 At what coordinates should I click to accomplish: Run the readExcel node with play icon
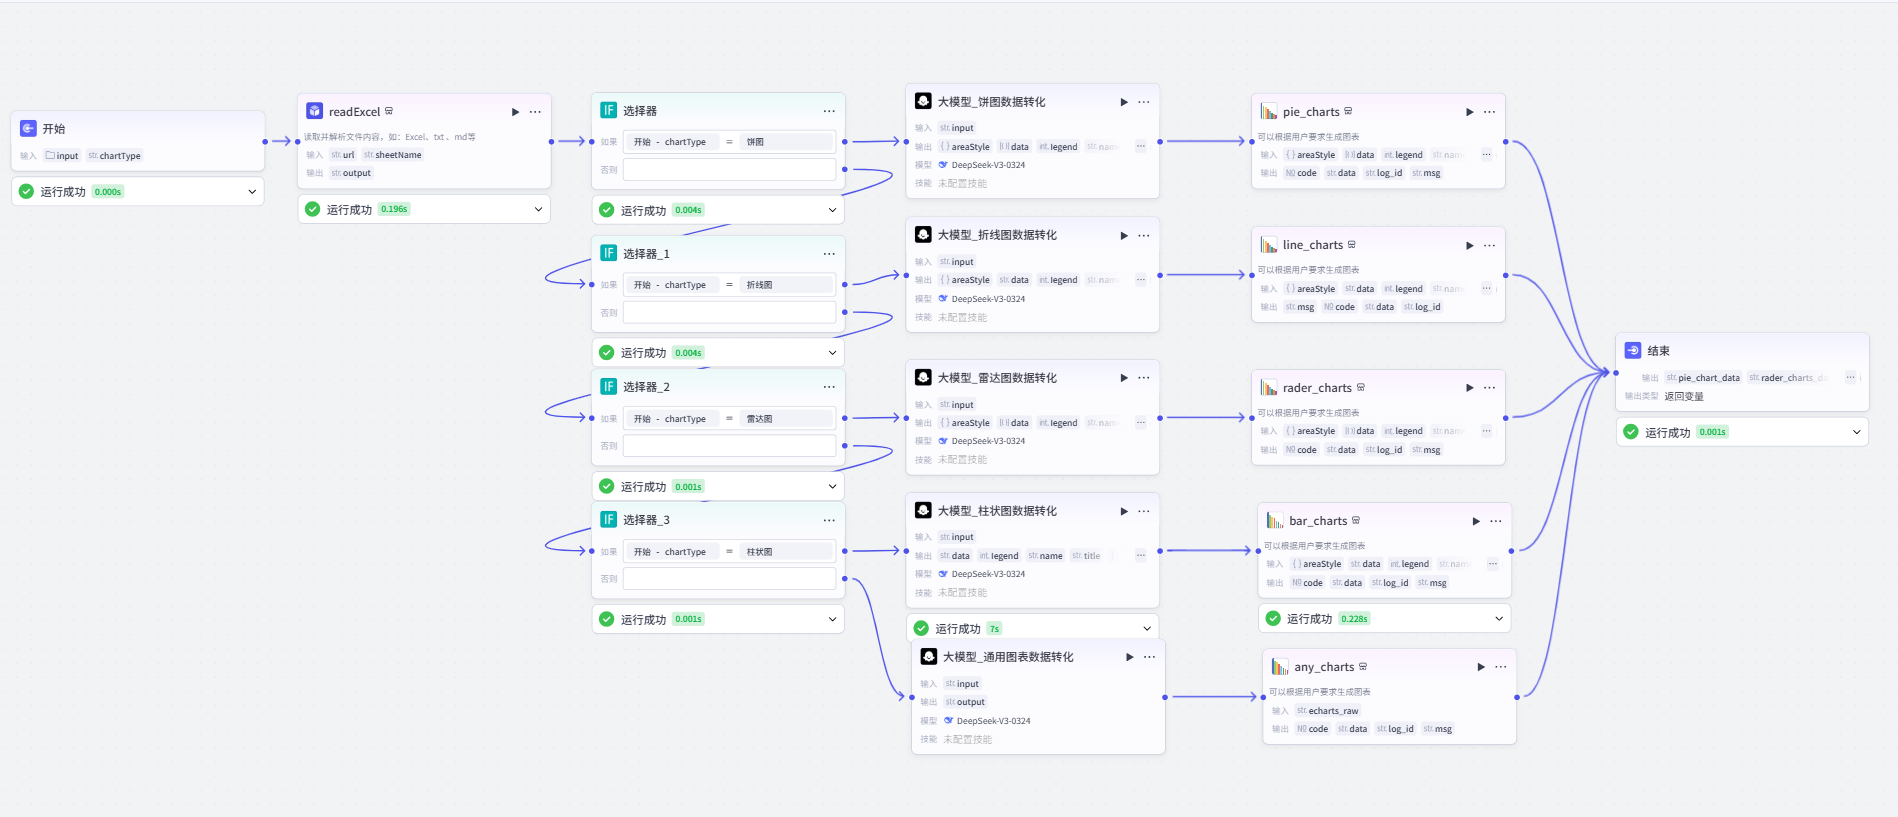(515, 112)
